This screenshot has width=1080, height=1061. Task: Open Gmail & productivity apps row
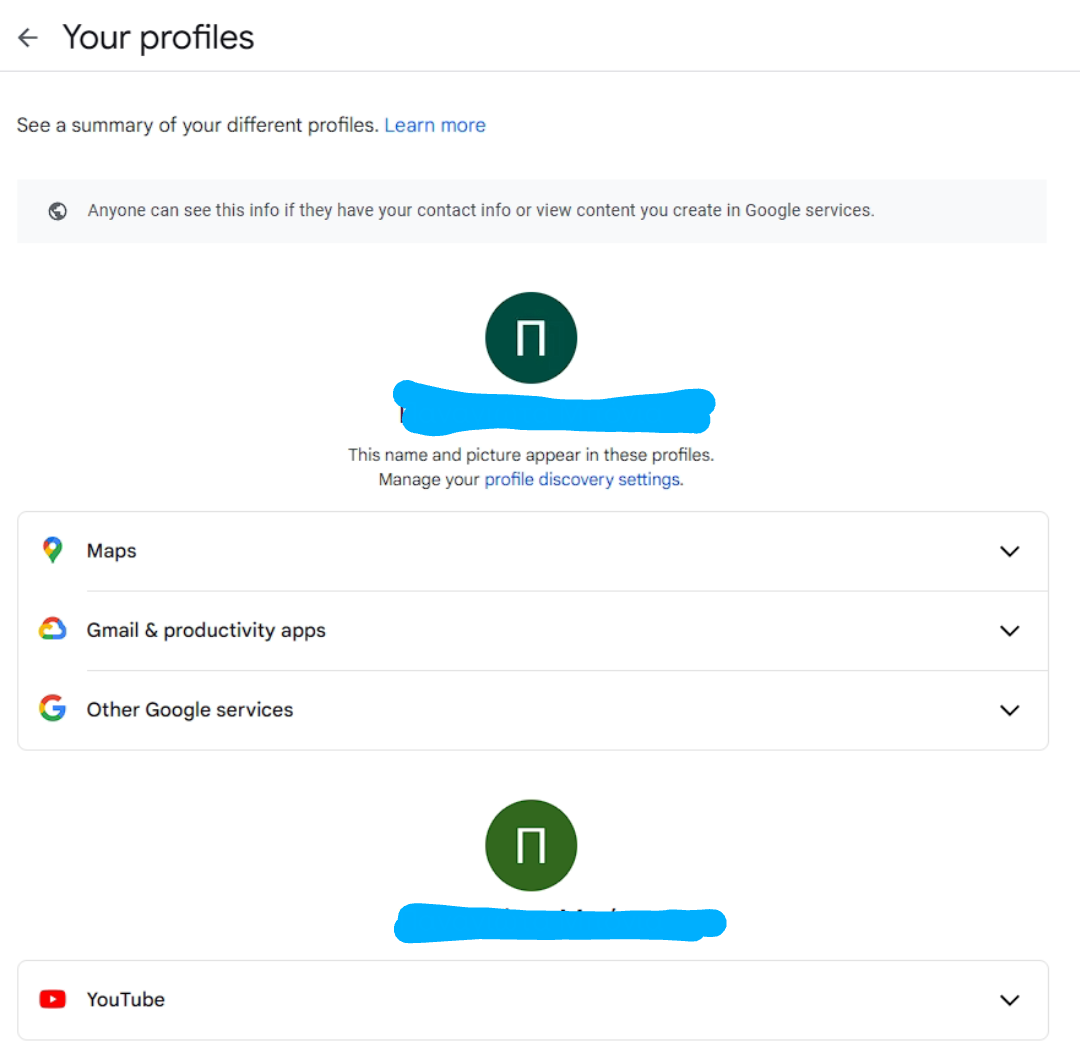(532, 630)
